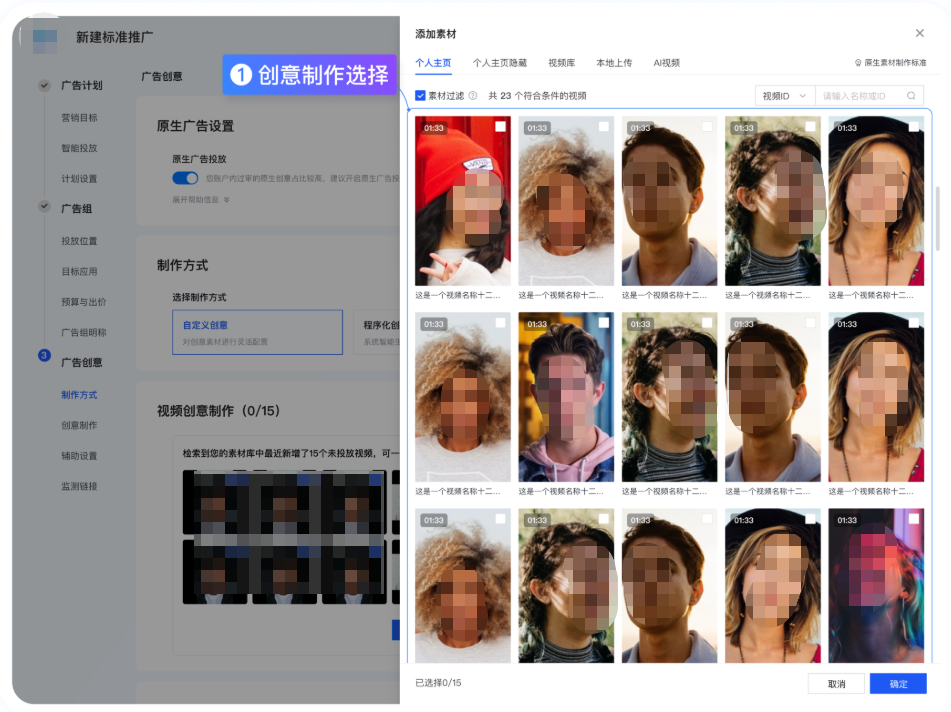Click the 取消 button
The width and height of the screenshot is (951, 712).
(837, 684)
